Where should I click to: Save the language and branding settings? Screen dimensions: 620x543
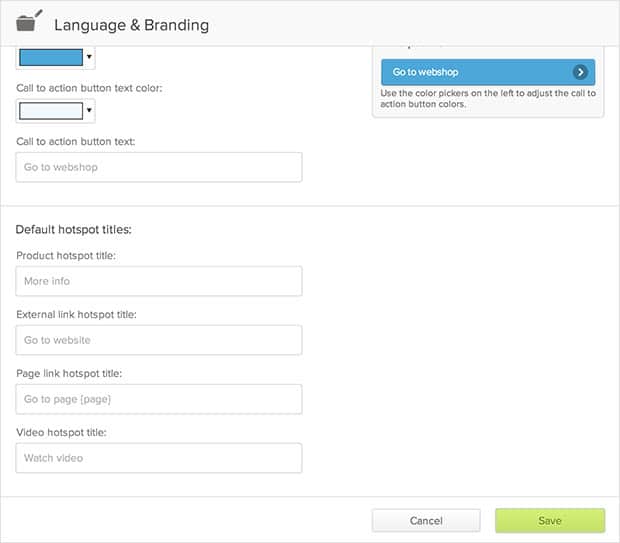[x=549, y=520]
